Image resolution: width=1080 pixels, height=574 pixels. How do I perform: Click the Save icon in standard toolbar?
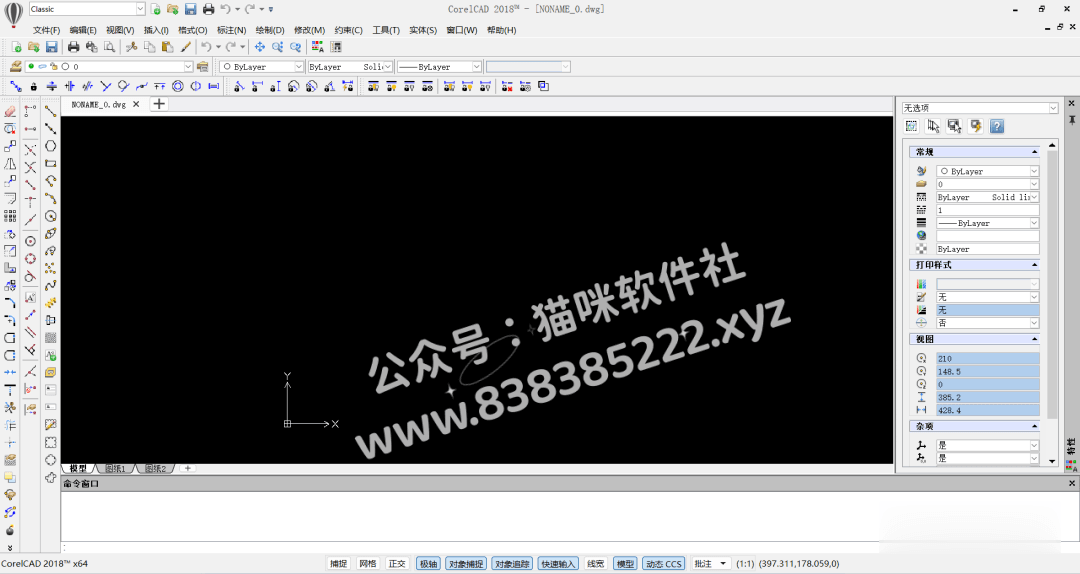(x=52, y=47)
